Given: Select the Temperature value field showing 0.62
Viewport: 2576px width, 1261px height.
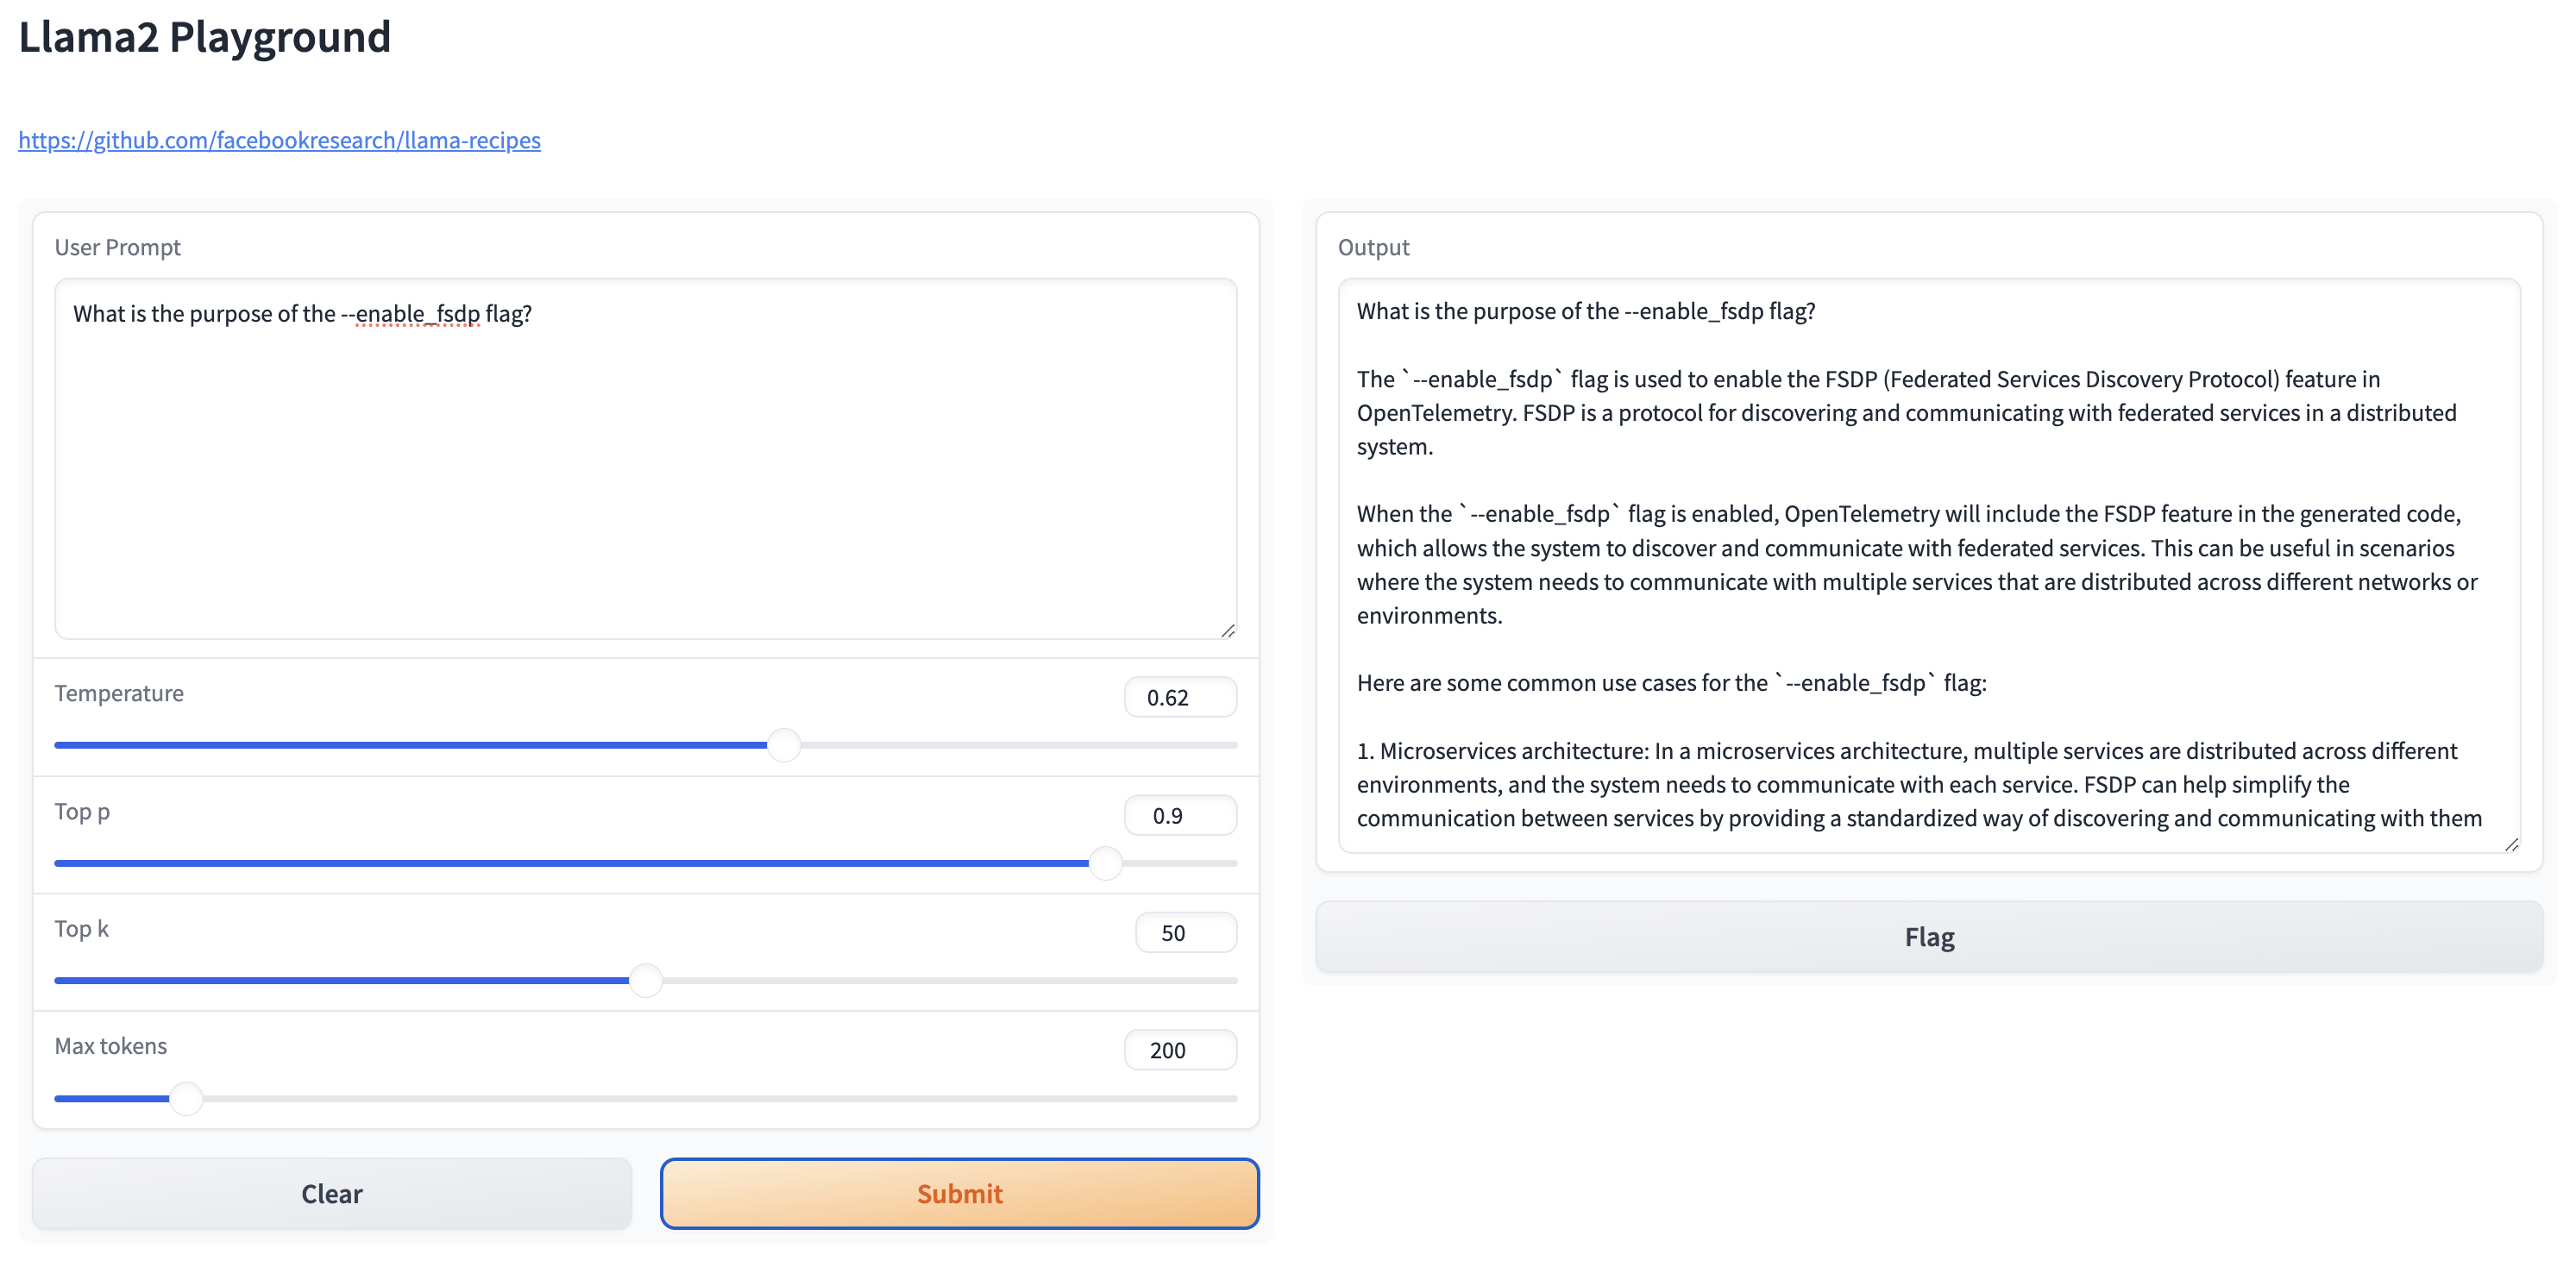Looking at the screenshot, I should [x=1180, y=697].
